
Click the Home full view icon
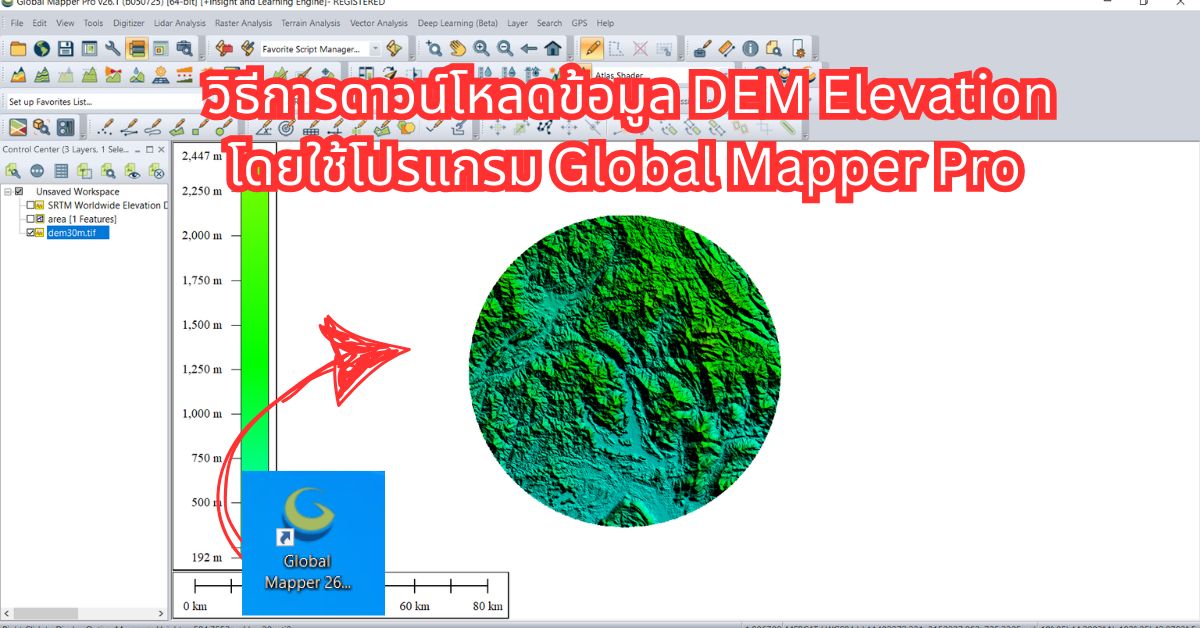tap(553, 48)
